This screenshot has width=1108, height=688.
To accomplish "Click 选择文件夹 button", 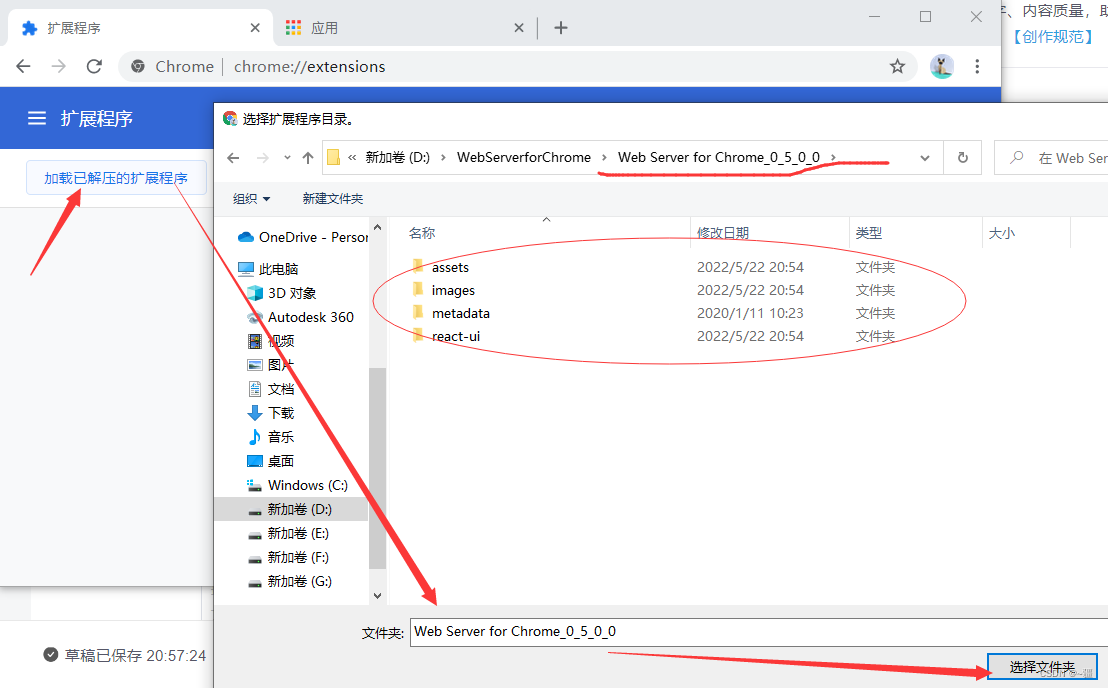I will click(1042, 666).
